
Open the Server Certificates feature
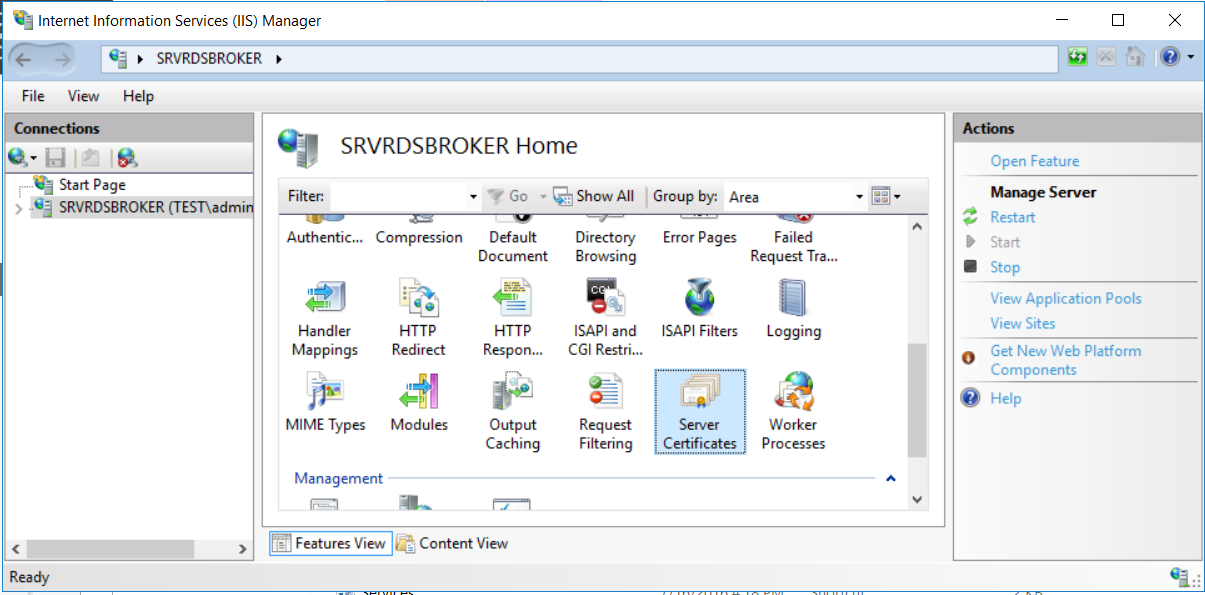point(699,411)
